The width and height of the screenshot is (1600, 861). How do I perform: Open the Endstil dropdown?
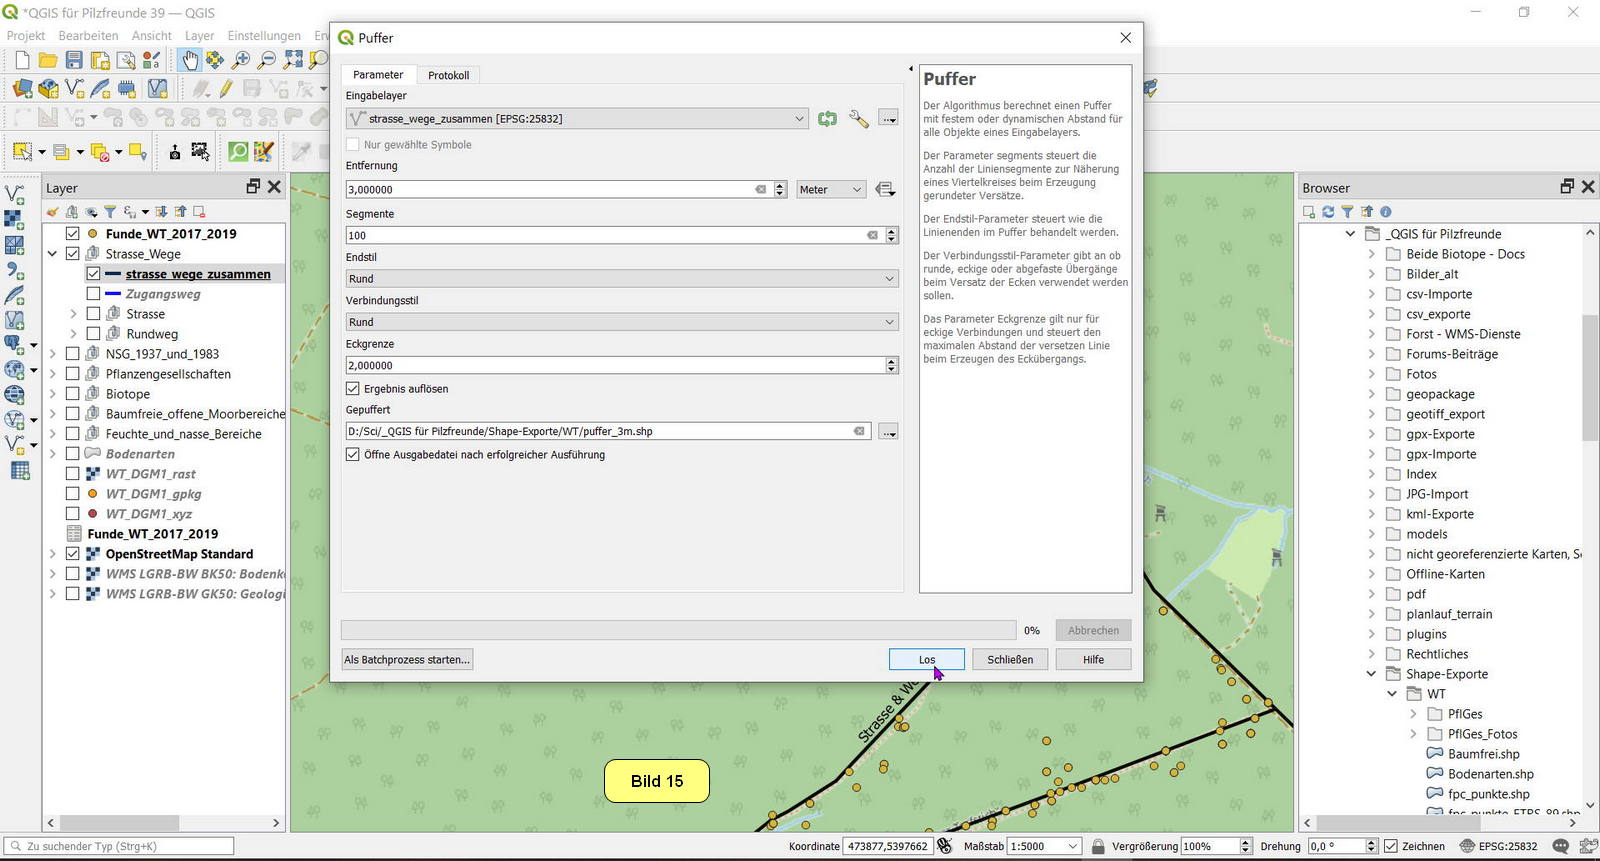coord(620,279)
